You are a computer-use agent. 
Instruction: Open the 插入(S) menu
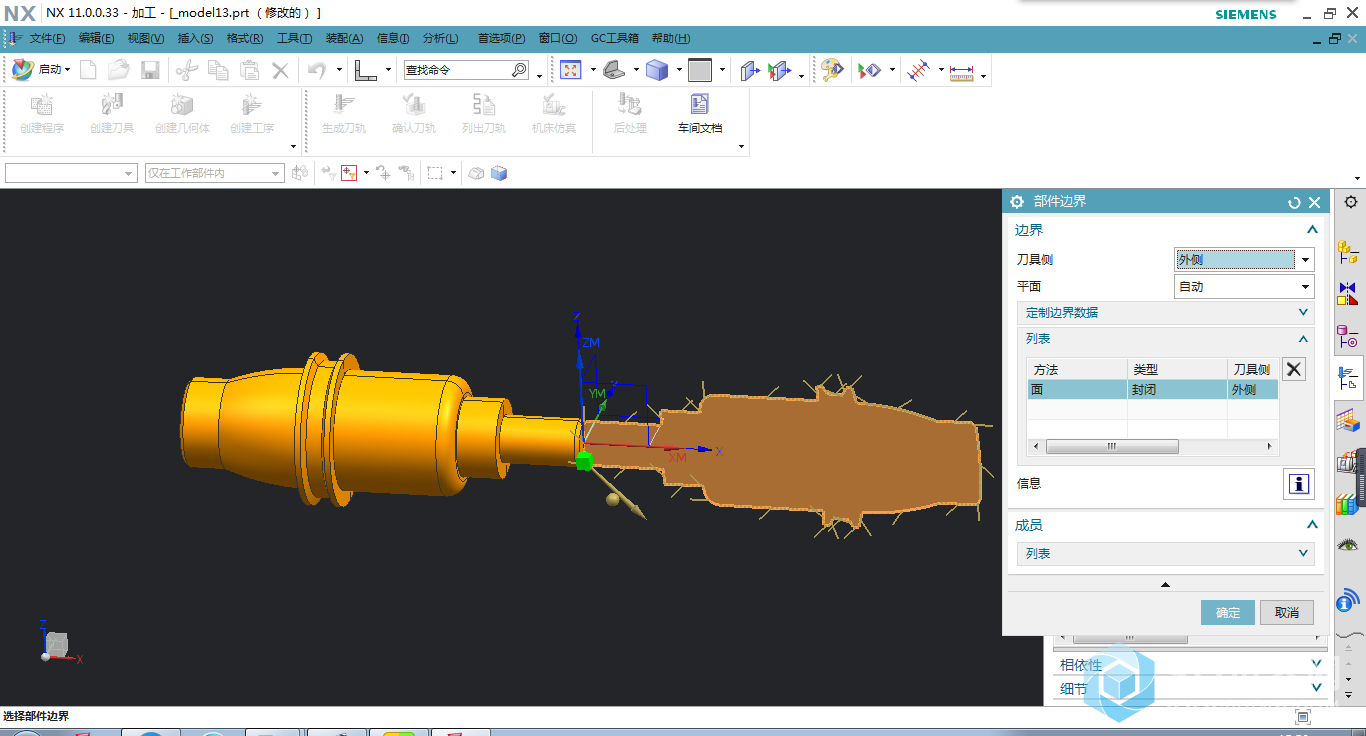(195, 38)
